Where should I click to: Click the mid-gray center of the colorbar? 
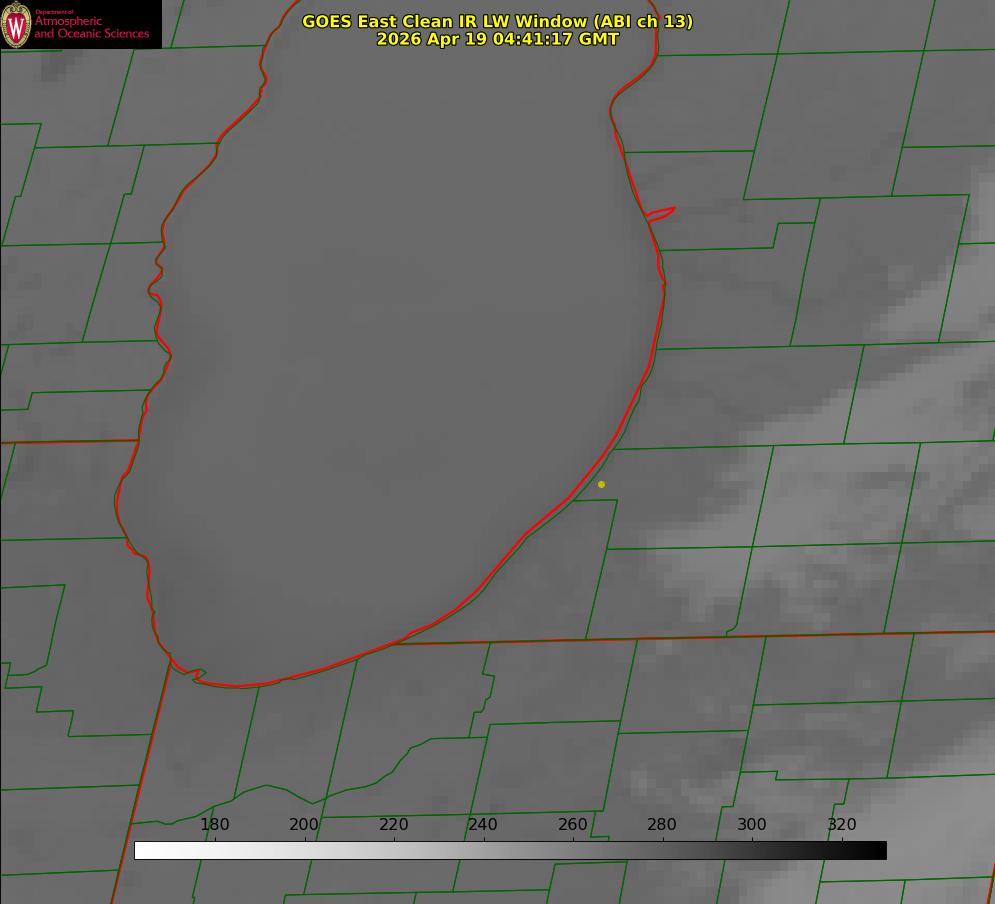510,851
